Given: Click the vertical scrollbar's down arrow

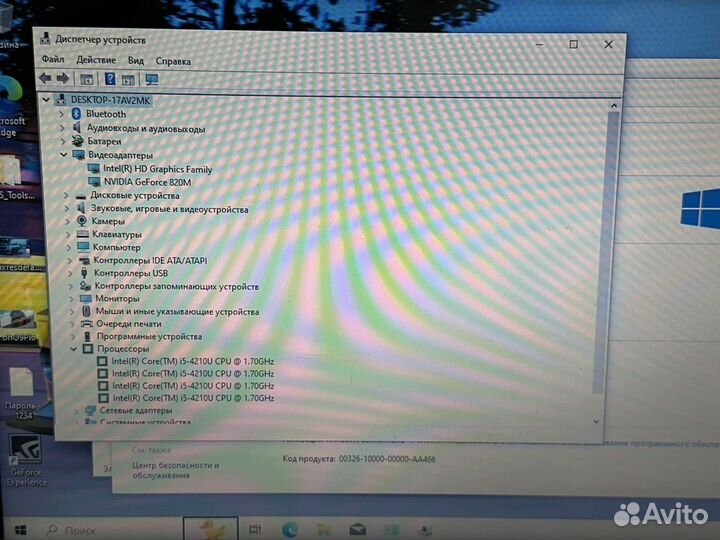Looking at the screenshot, I should tap(597, 421).
